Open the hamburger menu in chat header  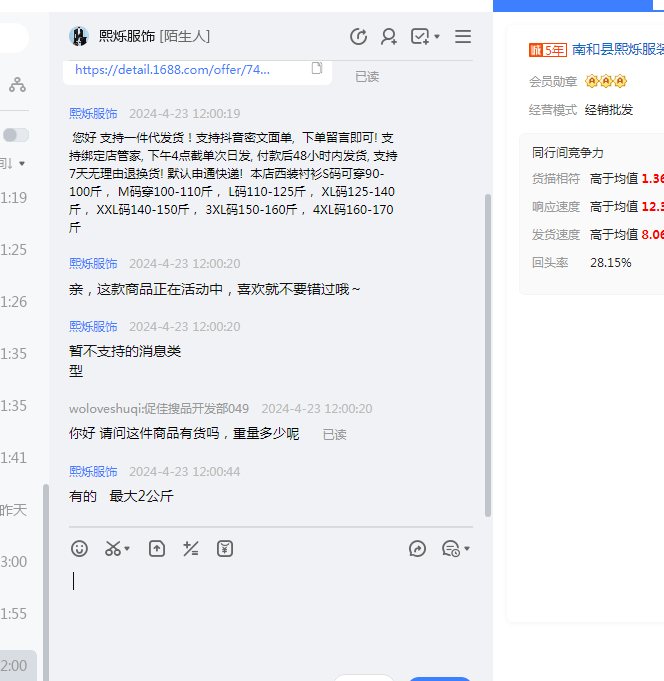pos(463,37)
